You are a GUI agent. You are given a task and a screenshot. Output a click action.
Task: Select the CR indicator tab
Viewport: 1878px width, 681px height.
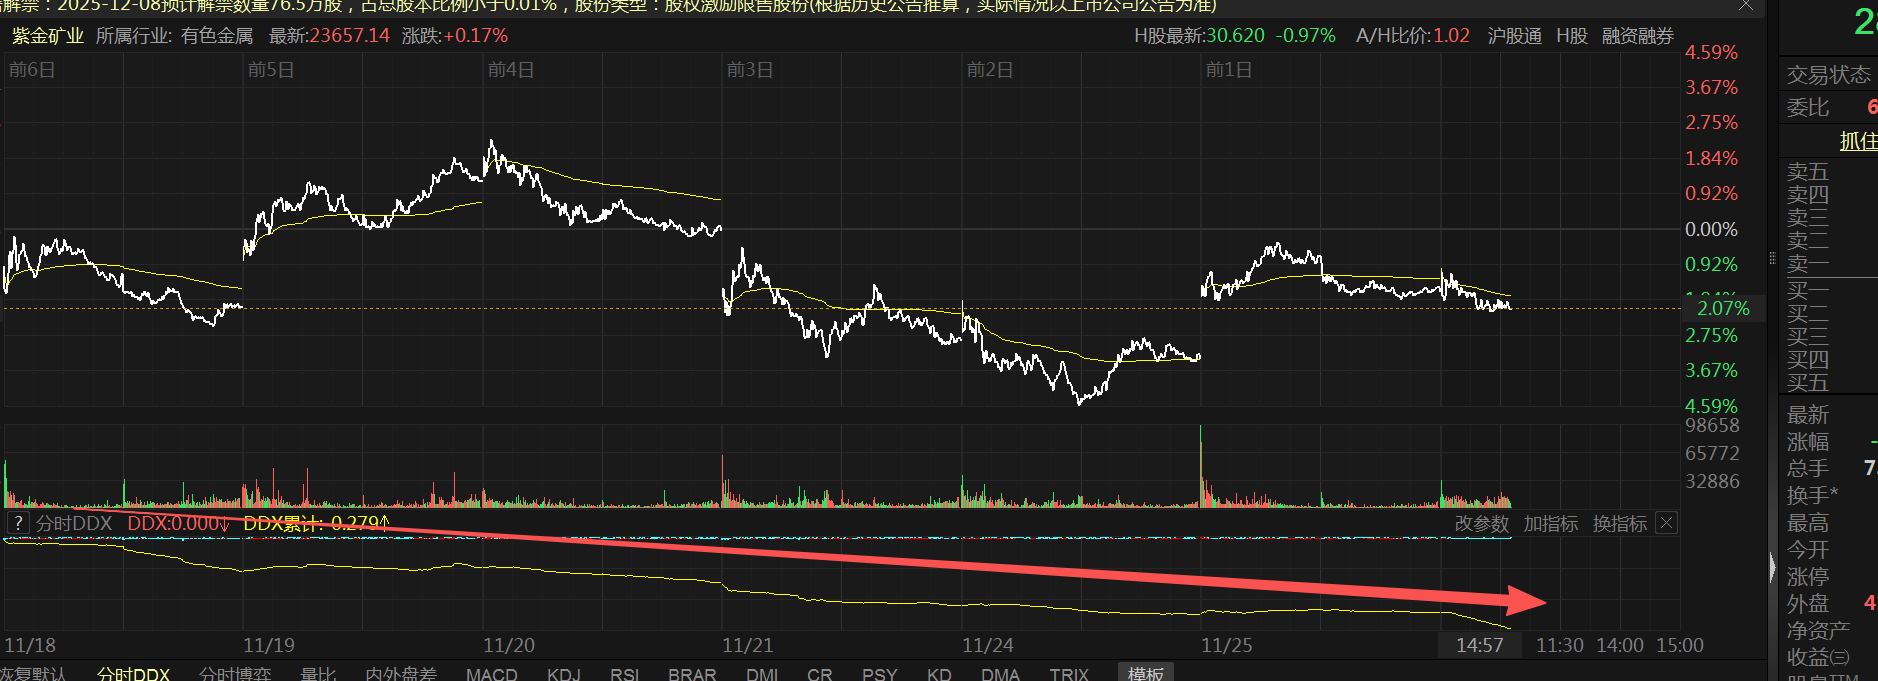820,674
